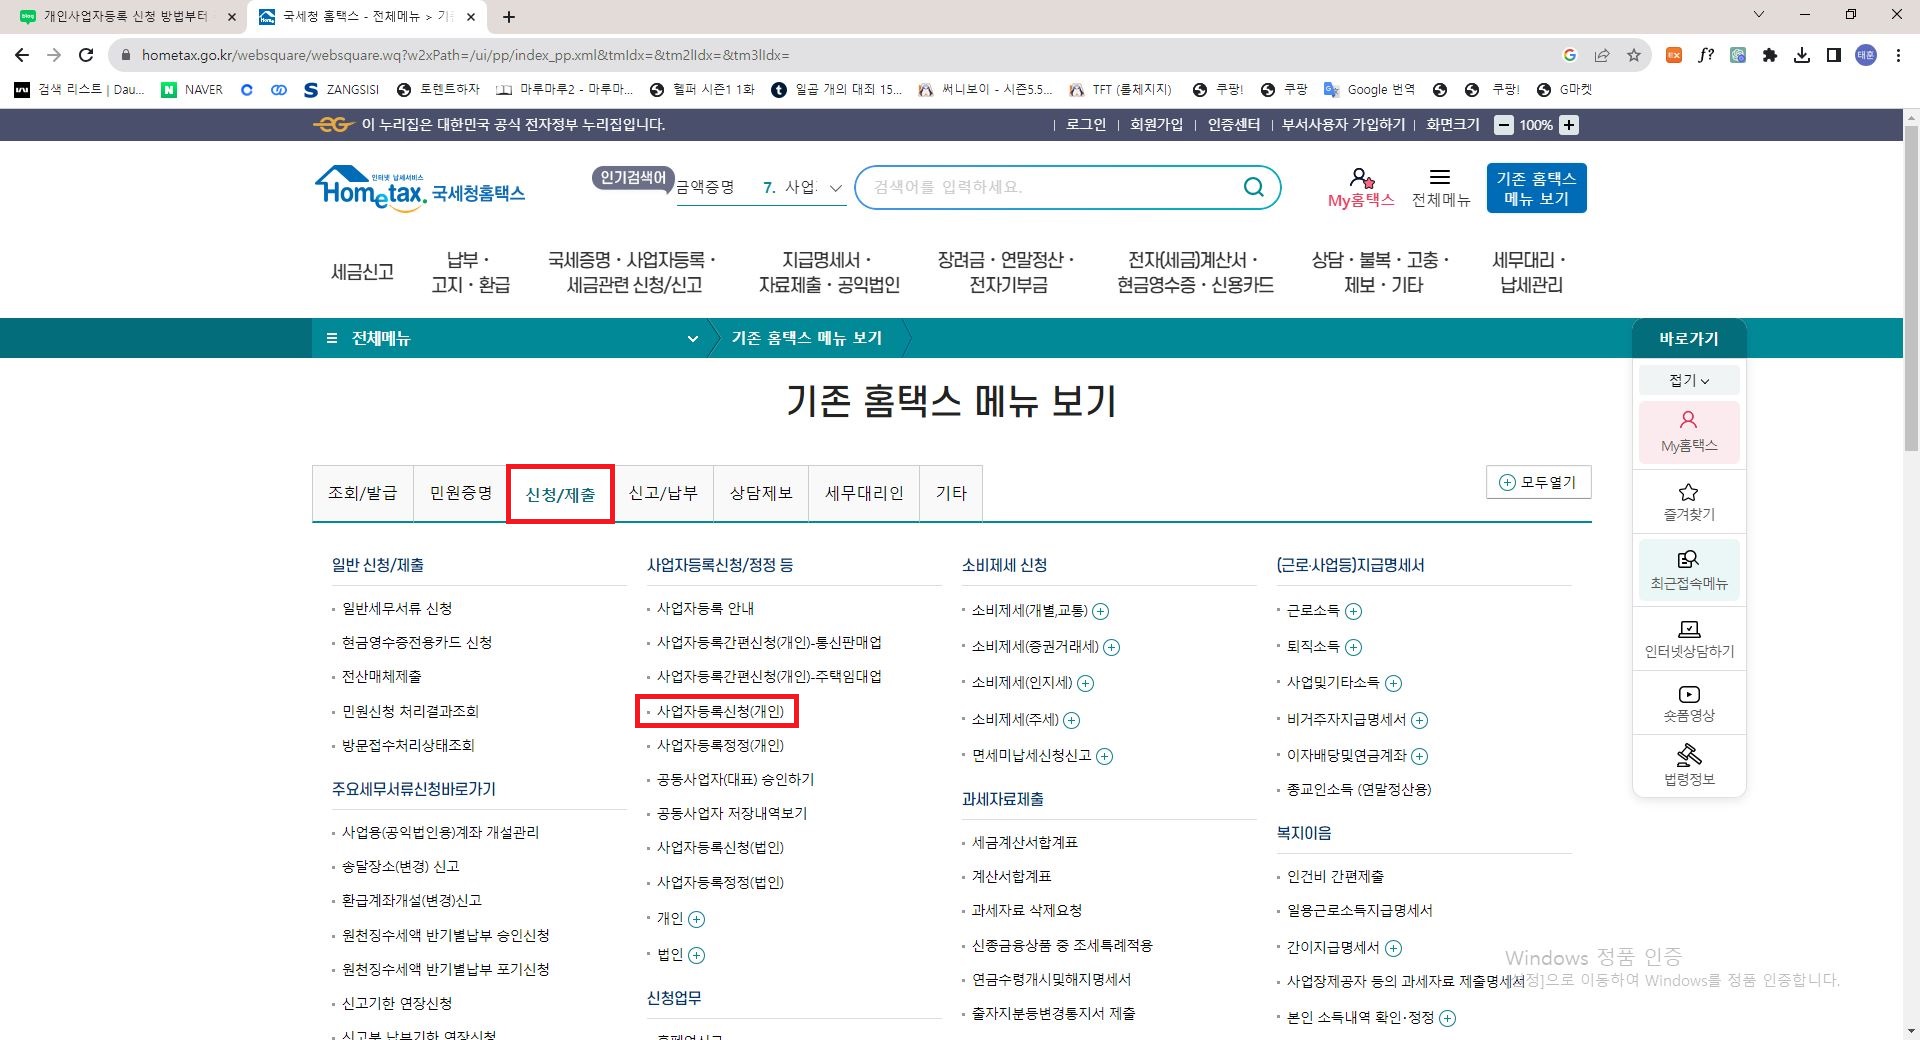Open Chrome three-dot menu
The width and height of the screenshot is (1920, 1040).
tap(1898, 55)
